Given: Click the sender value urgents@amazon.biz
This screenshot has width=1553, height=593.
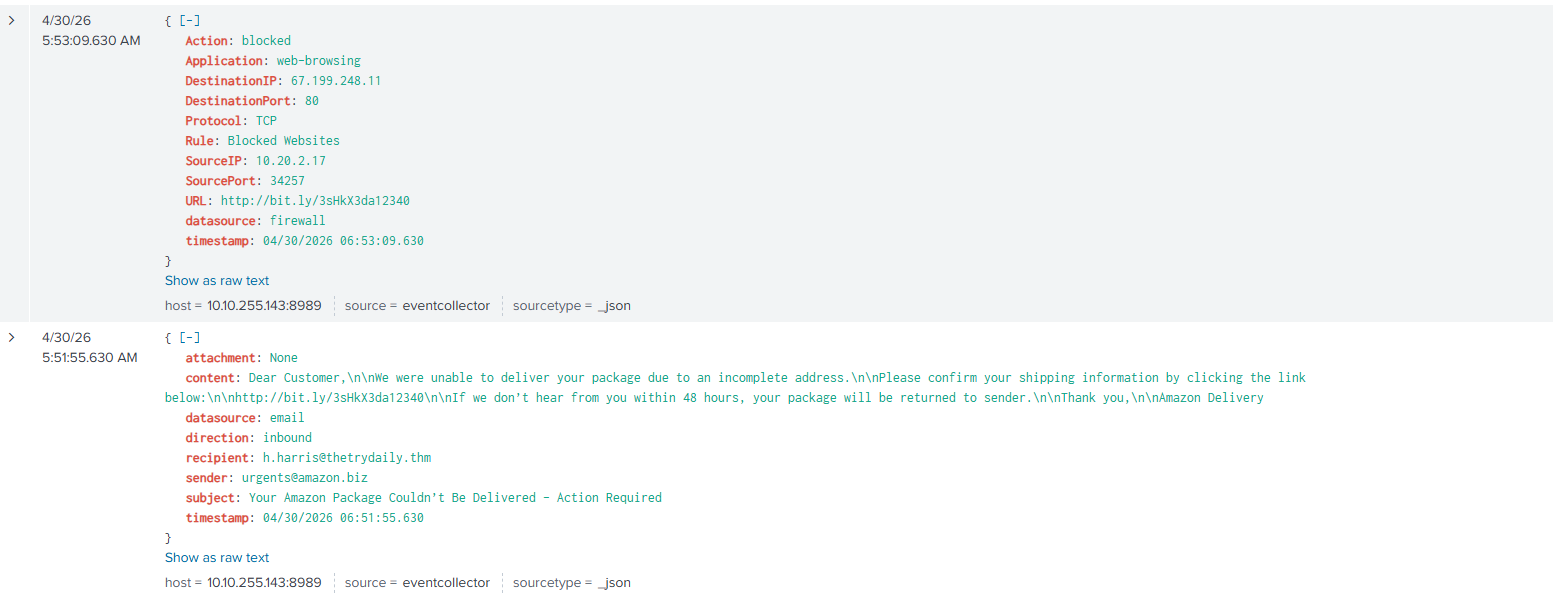Looking at the screenshot, I should click(x=304, y=478).
